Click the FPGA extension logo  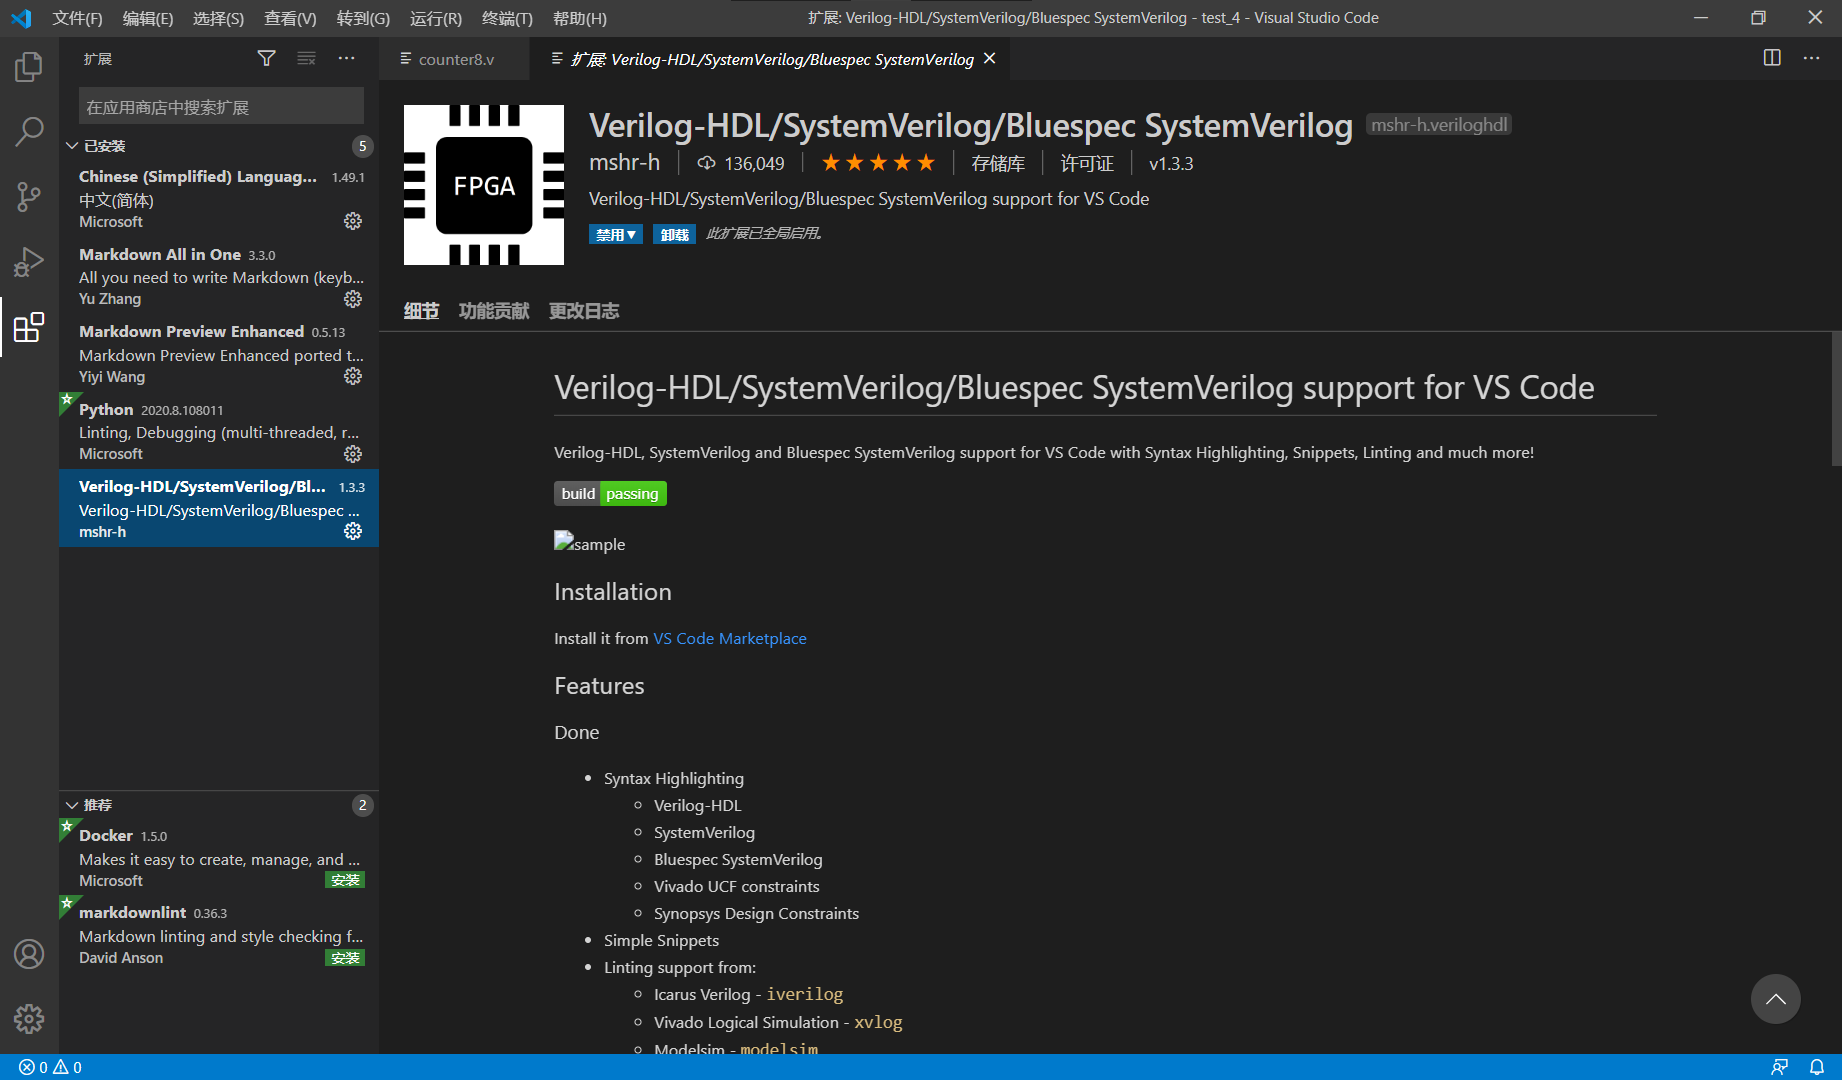tap(484, 185)
